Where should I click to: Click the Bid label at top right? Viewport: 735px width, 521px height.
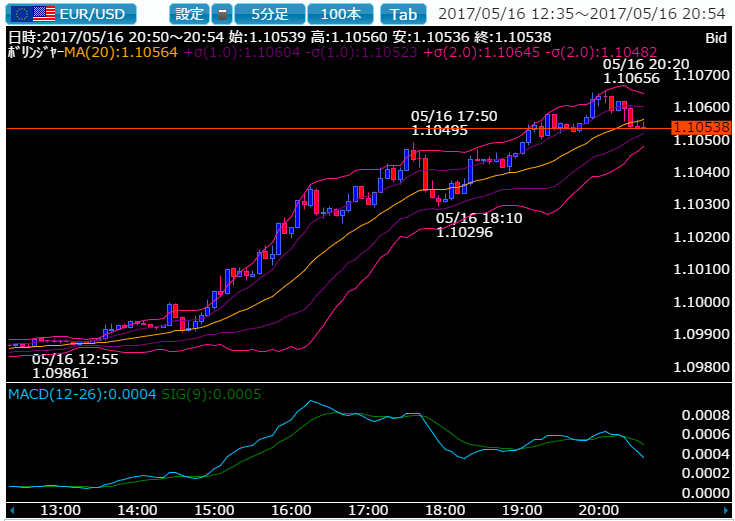[716, 38]
